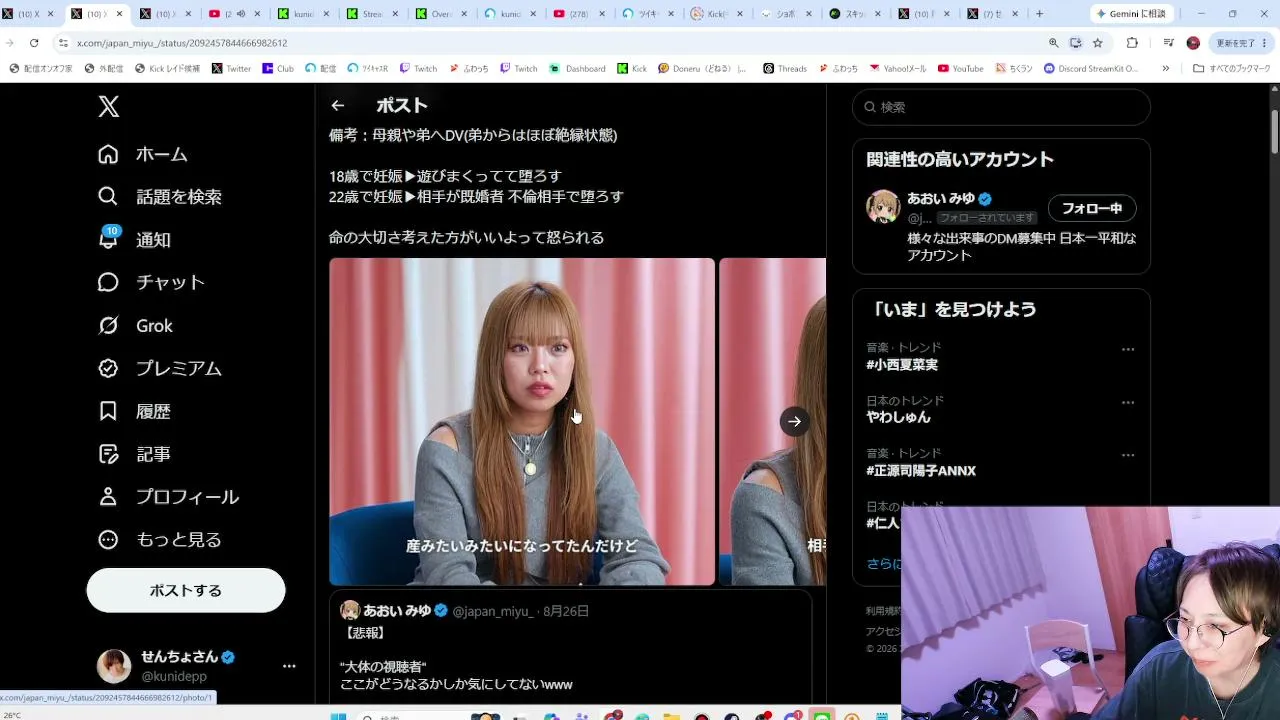The image size is (1280, 720).
Task: Open more options for やわしゅん trend
Action: pyautogui.click(x=1128, y=402)
